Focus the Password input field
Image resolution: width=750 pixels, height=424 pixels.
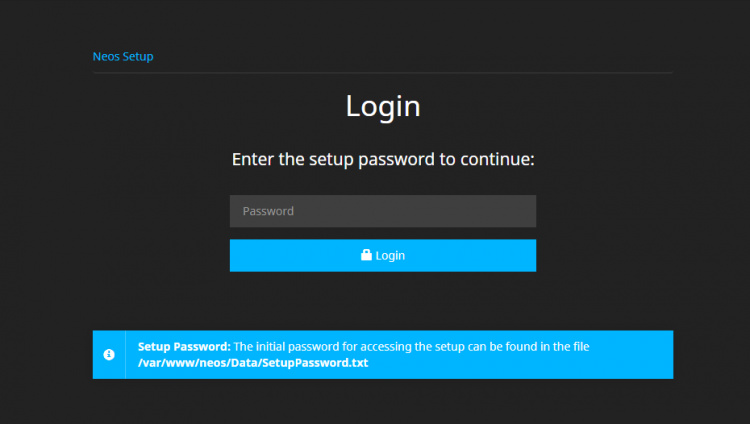point(383,211)
